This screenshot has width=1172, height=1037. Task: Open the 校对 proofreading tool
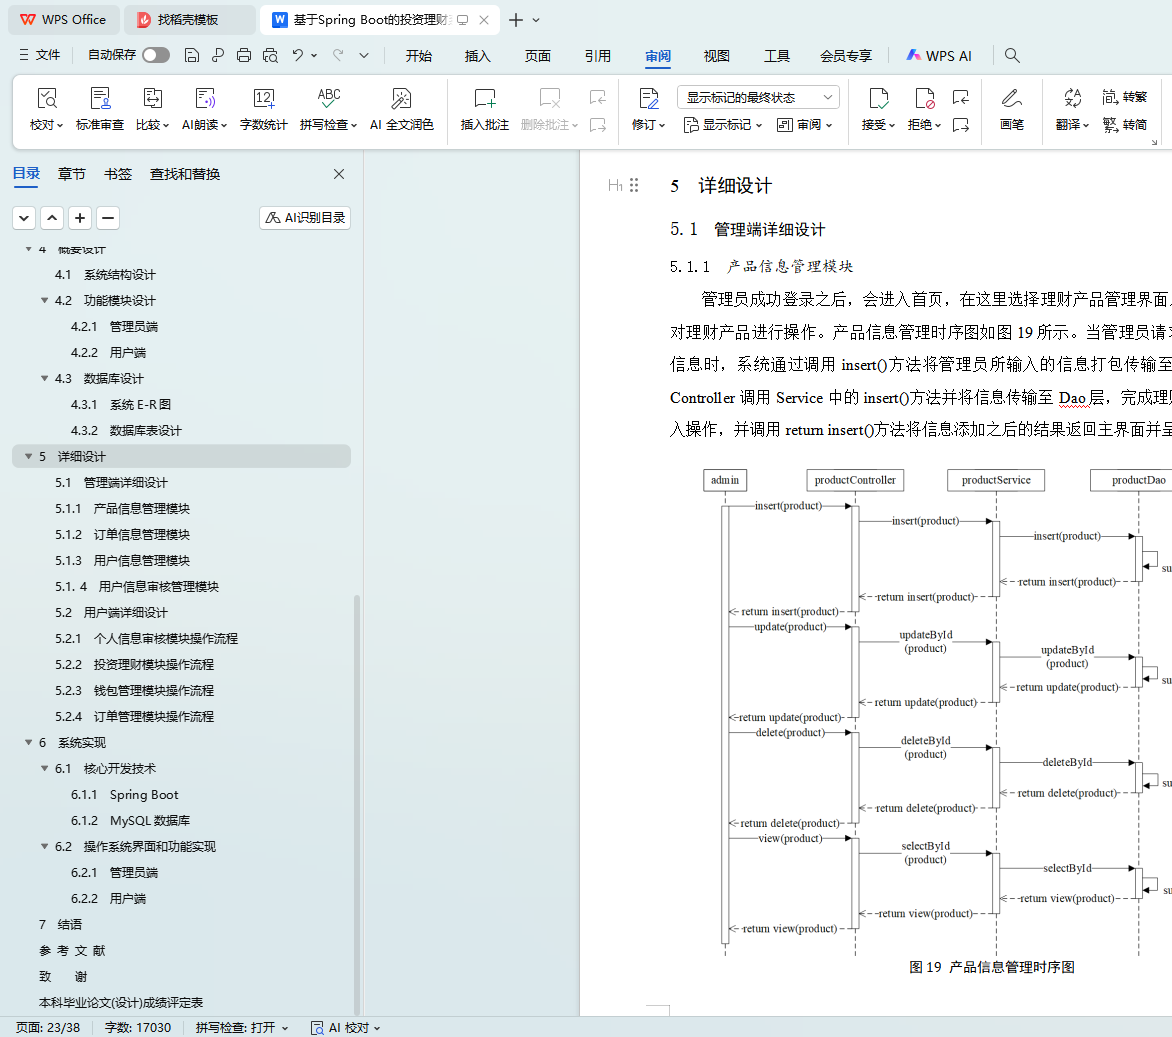point(46,109)
